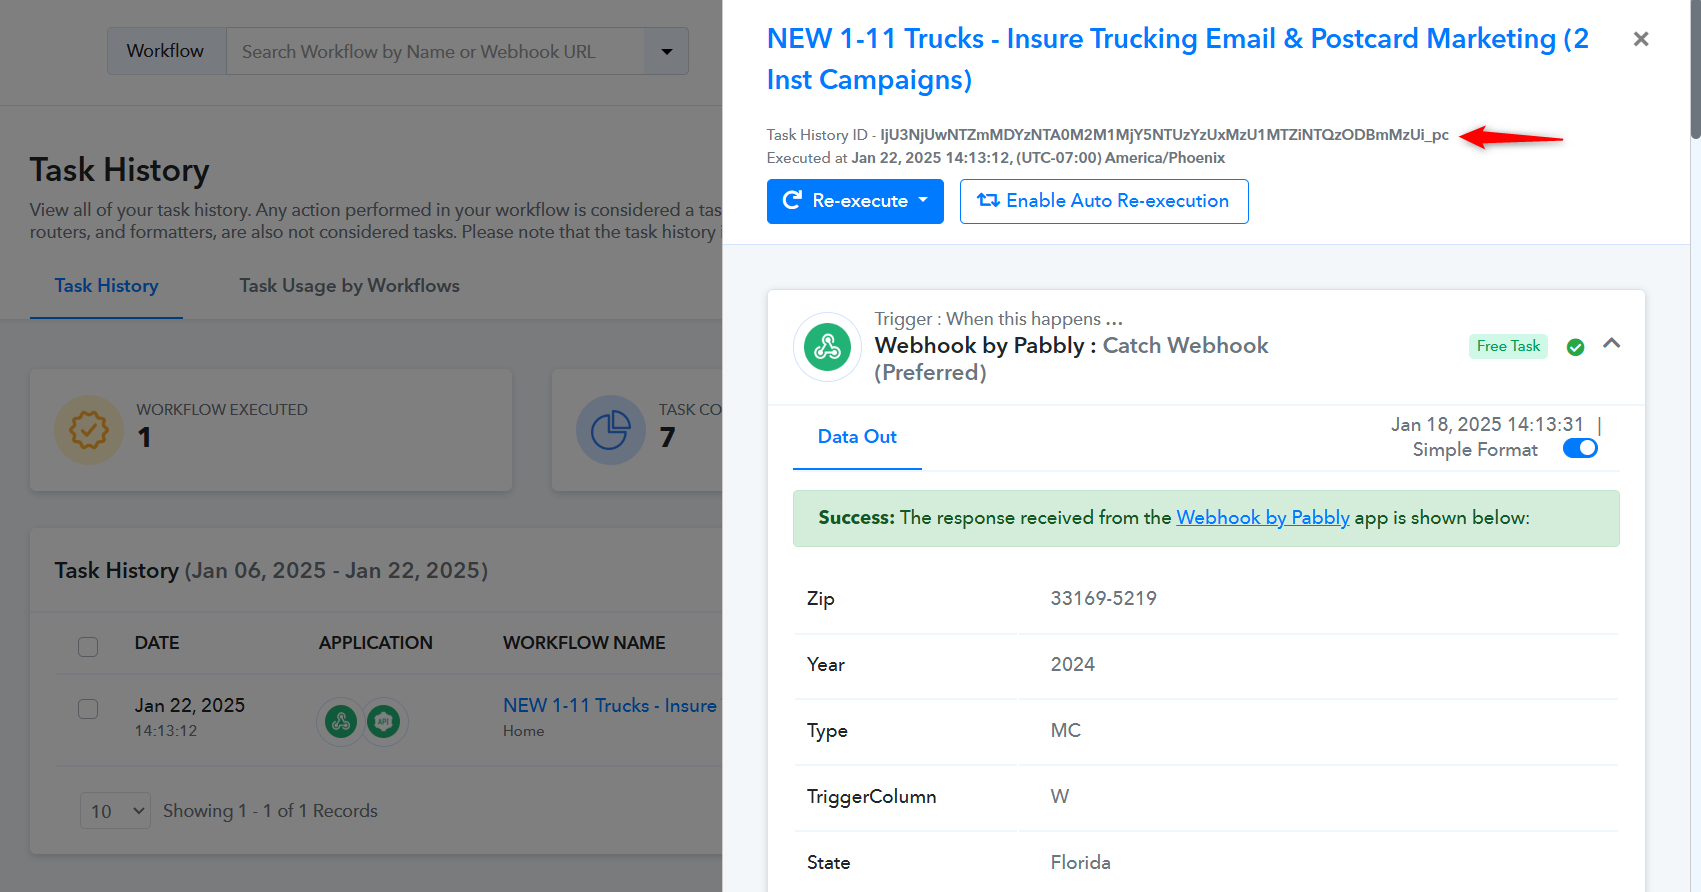Screen dimensions: 1701x892
Task: Switch to the Task History tab
Action: click(x=106, y=286)
